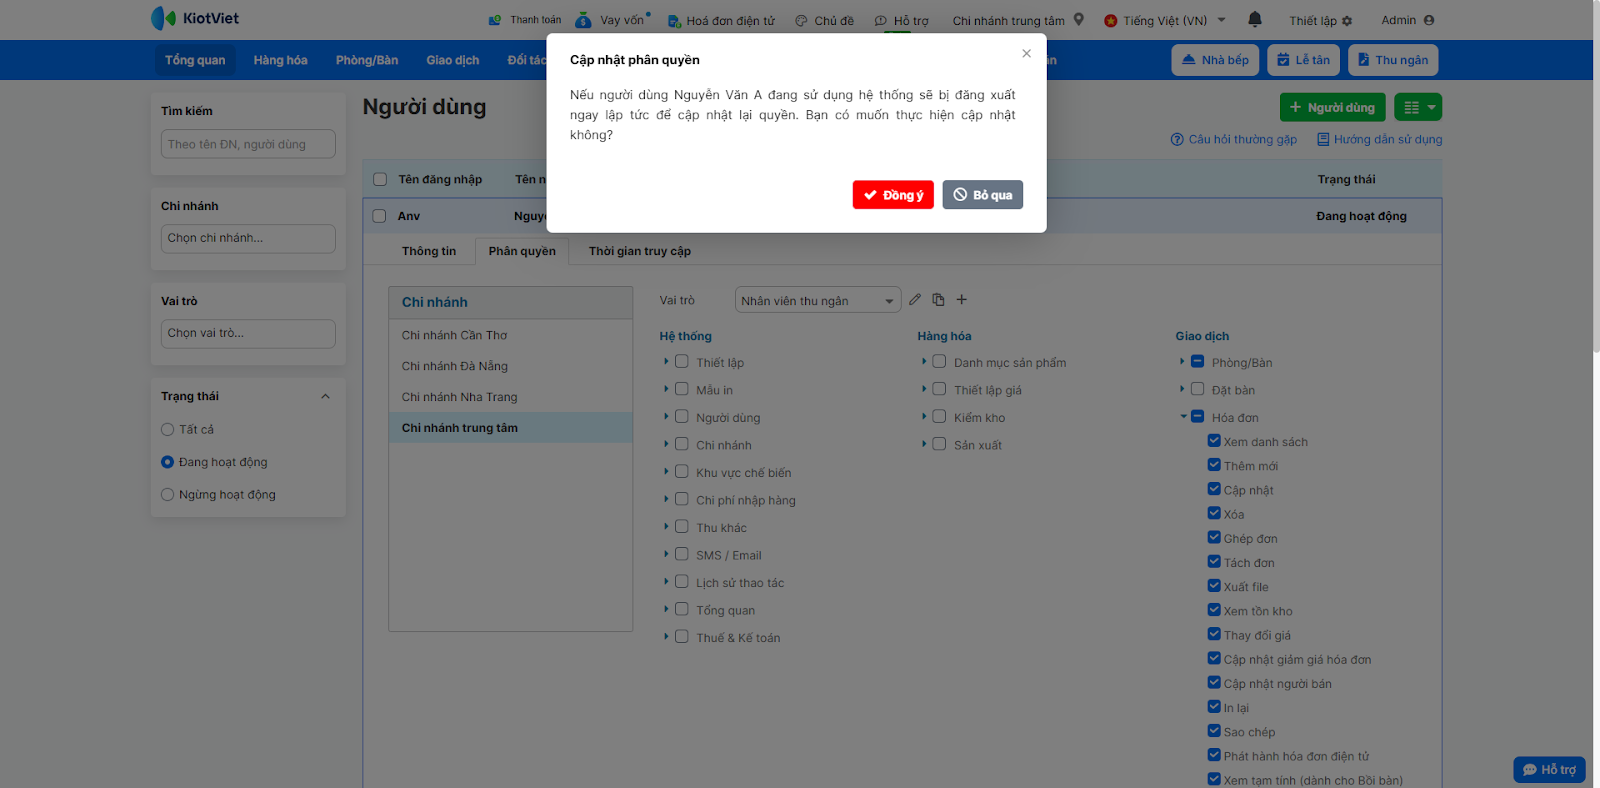
Task: Open the Tổng quan menu
Action: pyautogui.click(x=195, y=60)
